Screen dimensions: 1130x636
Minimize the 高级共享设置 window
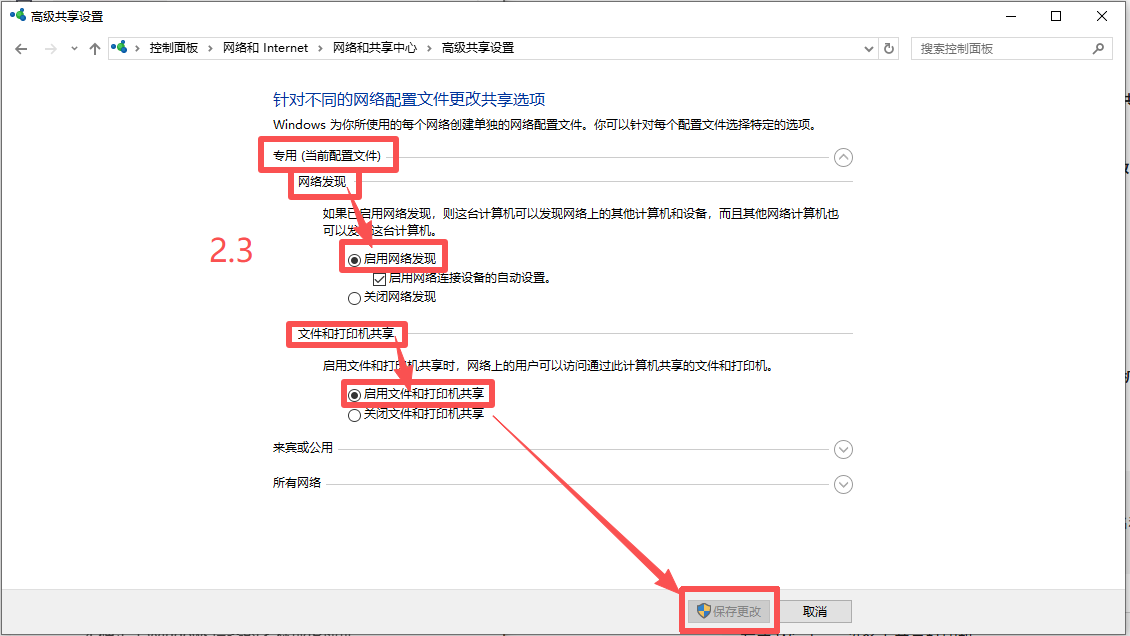coord(1011,16)
